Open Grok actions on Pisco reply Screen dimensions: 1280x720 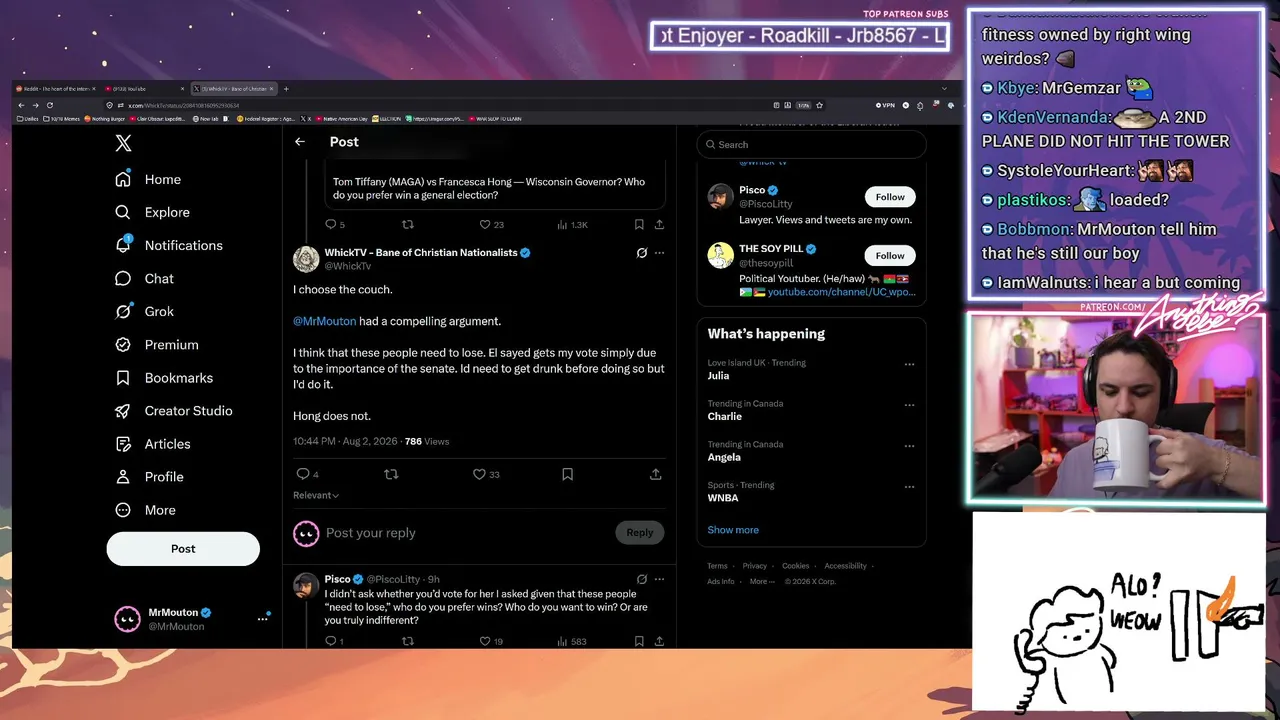click(x=642, y=579)
